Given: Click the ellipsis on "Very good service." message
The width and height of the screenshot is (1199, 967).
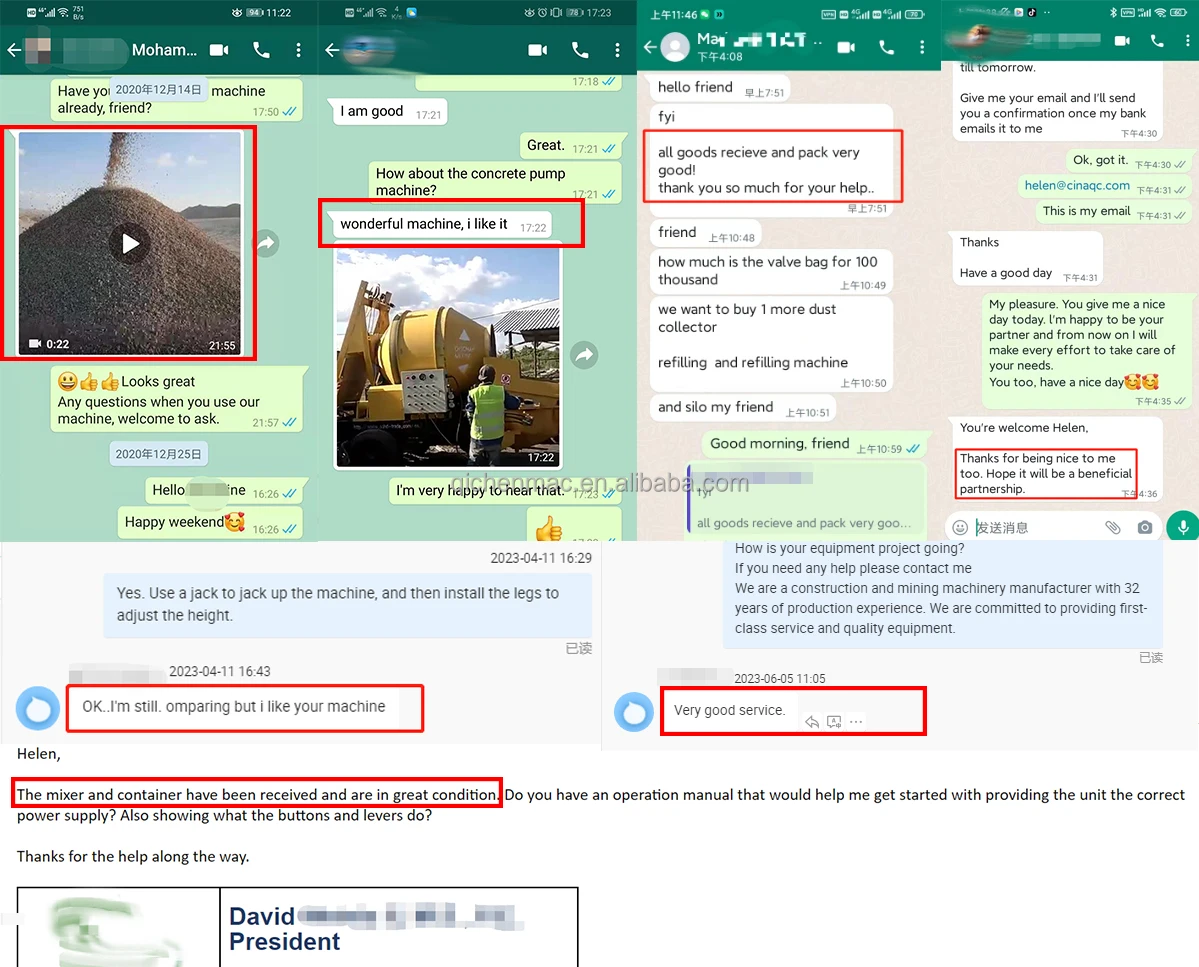Looking at the screenshot, I should [x=856, y=722].
